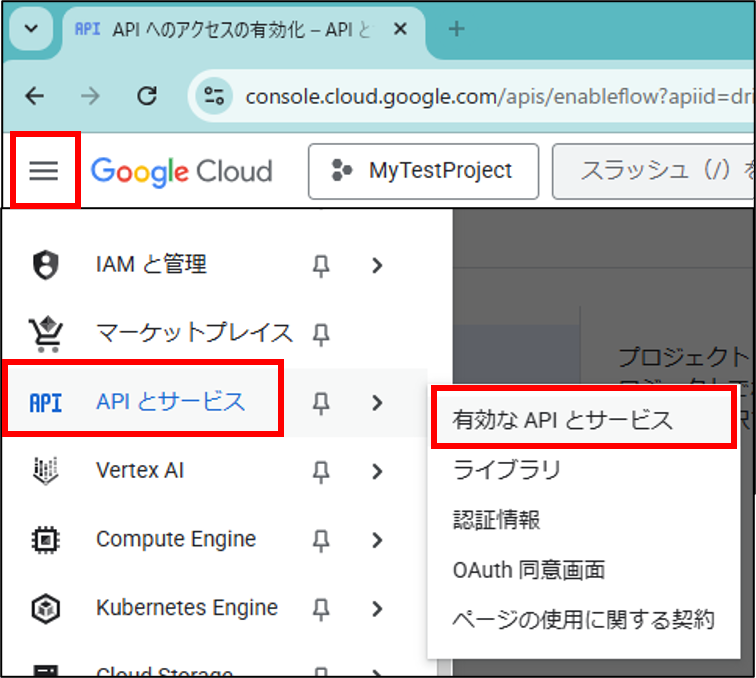Click the IAM と管理 shield icon

(x=45, y=265)
